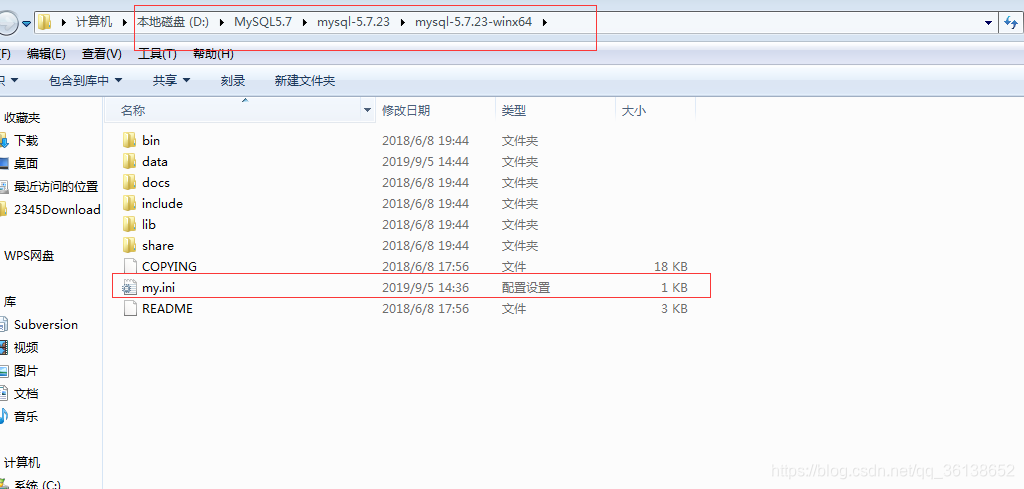1024x489 pixels.
Task: Open the 下载 favorites item
Action: 26,140
